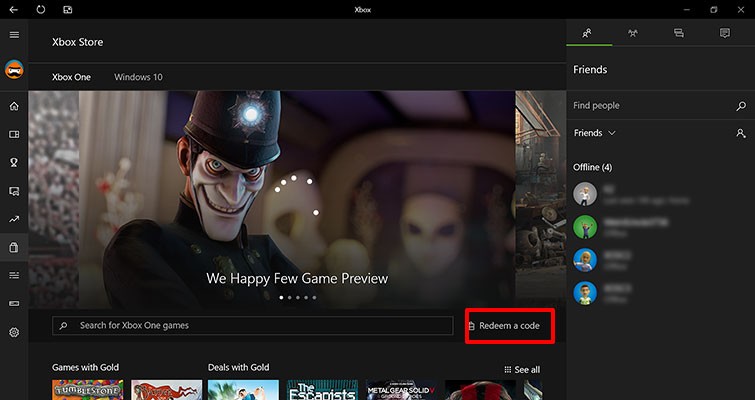Switch to the Activity alerts tab icon

coord(725,33)
